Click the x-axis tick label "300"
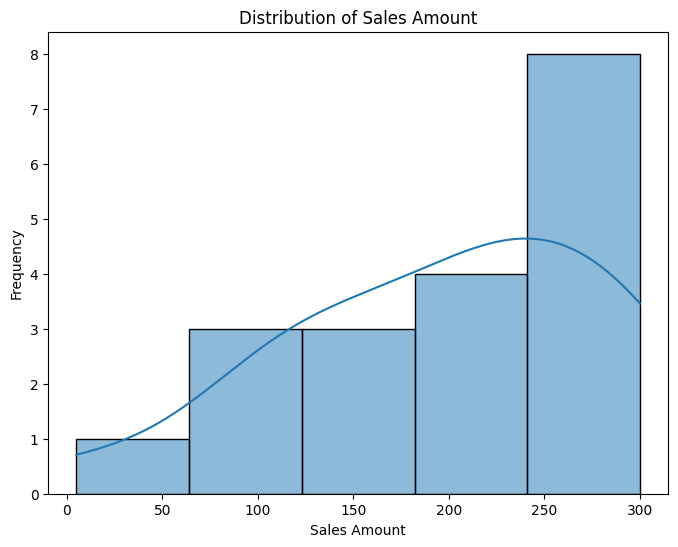 [640, 510]
